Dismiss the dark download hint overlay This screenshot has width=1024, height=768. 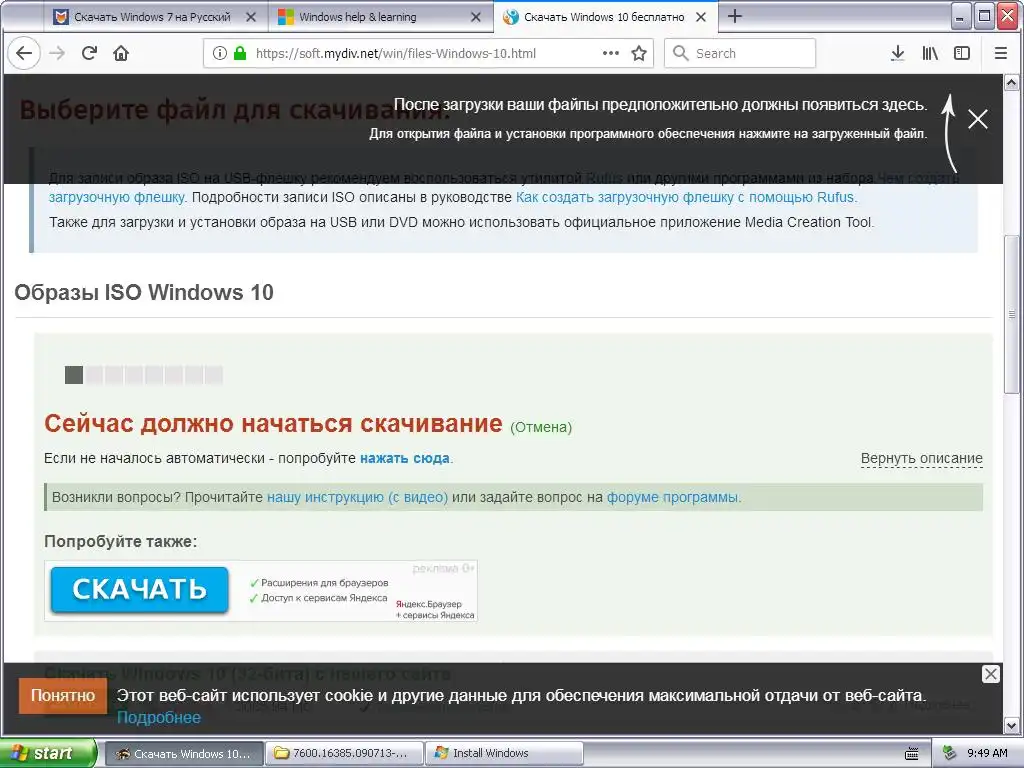(x=978, y=119)
